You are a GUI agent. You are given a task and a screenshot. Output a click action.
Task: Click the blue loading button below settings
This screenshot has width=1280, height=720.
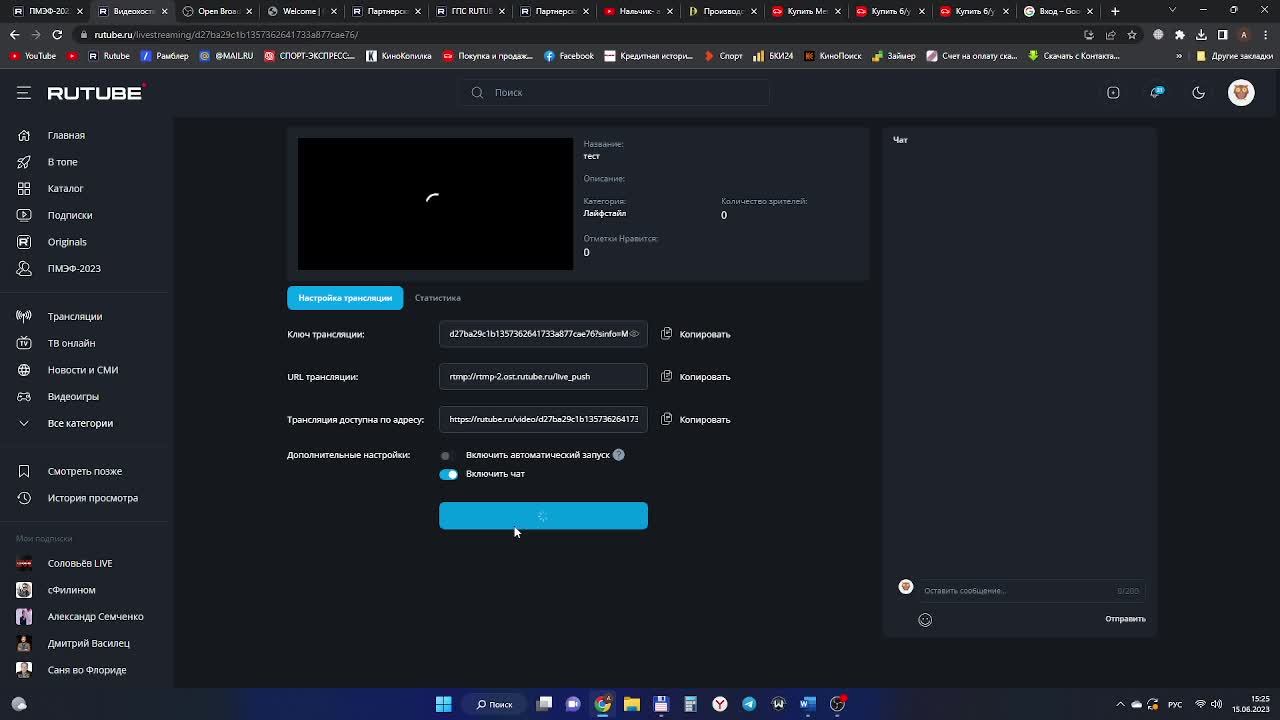(x=543, y=516)
